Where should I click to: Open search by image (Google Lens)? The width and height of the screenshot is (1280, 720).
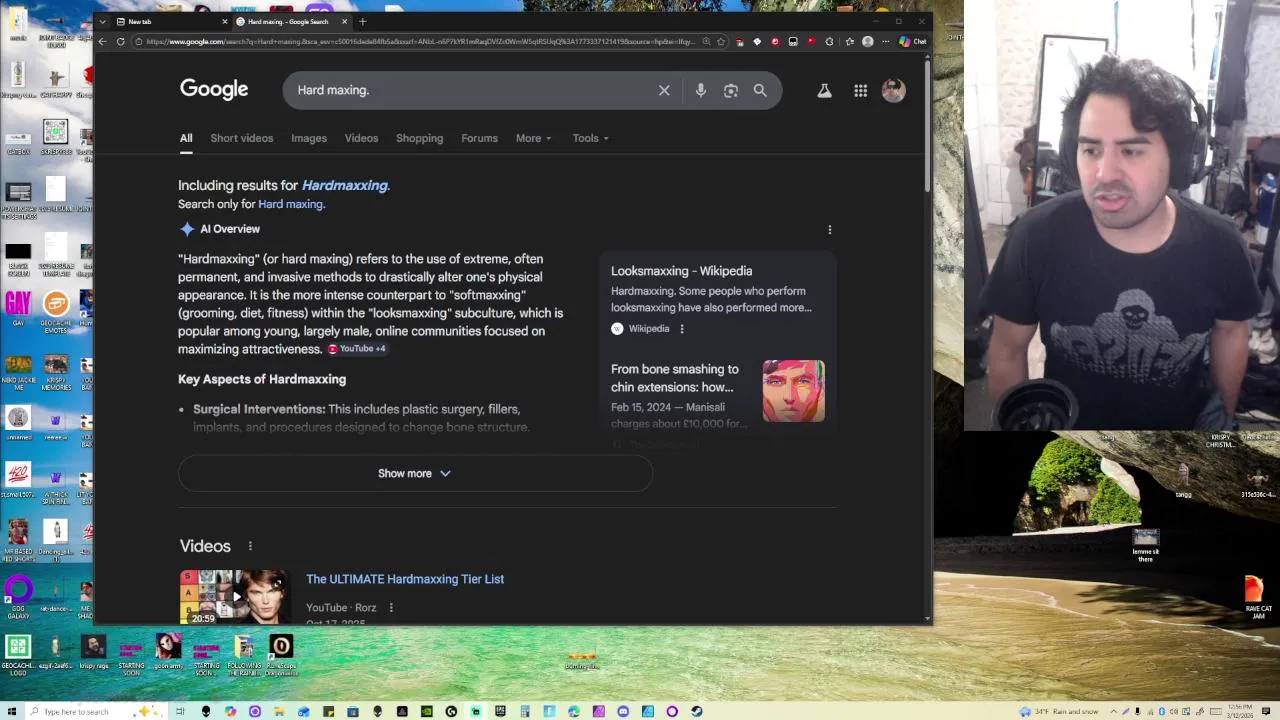click(731, 90)
